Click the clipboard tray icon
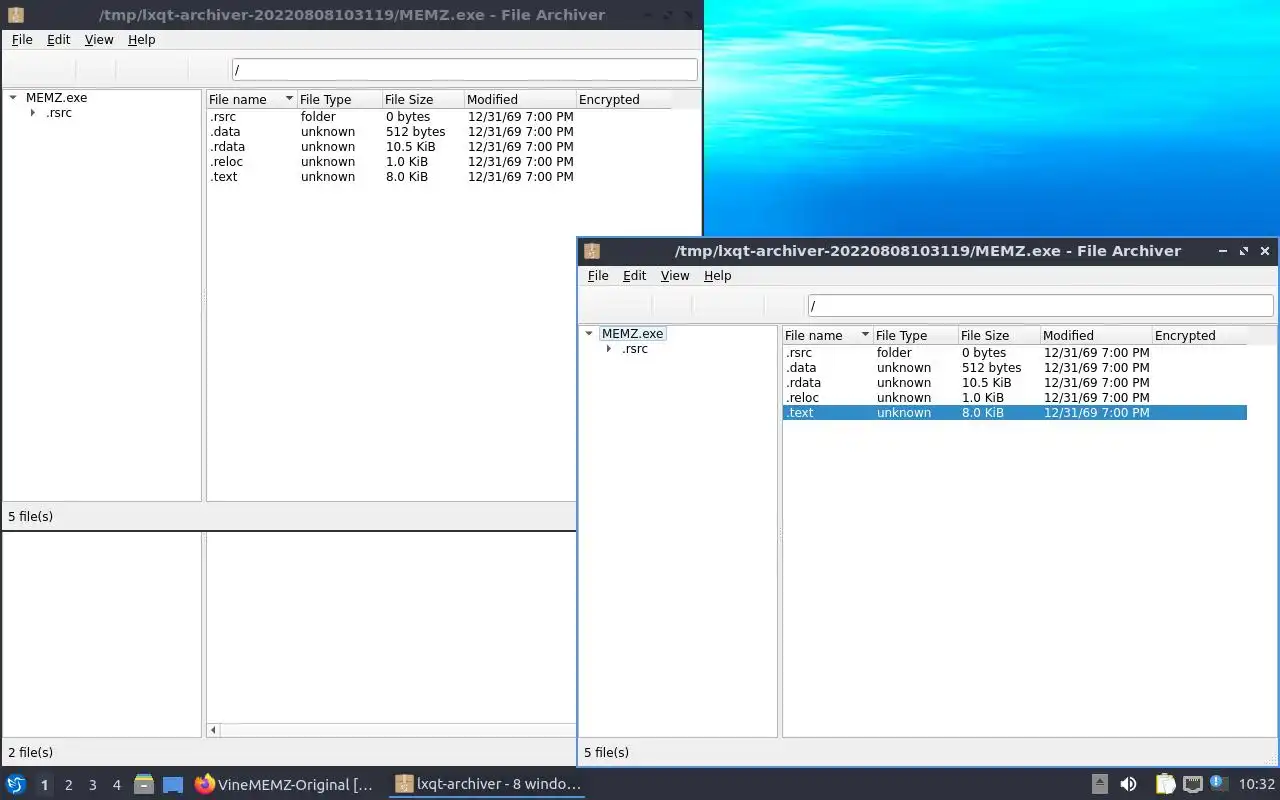This screenshot has width=1280, height=800. 1165,784
